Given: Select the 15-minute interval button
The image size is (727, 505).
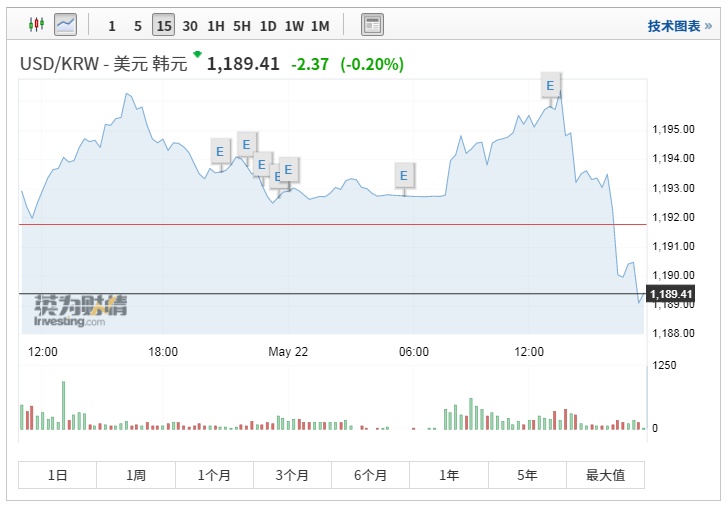Looking at the screenshot, I should point(164,26).
